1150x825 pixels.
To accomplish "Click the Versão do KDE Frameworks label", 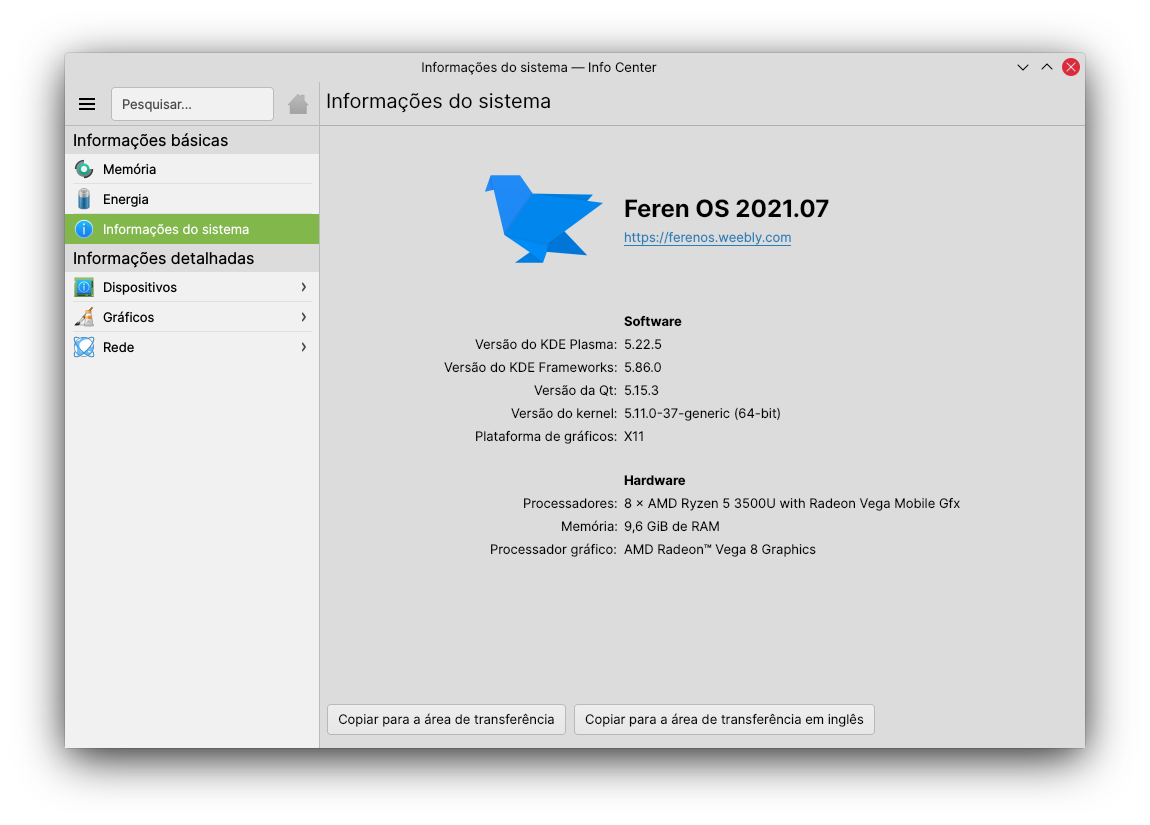I will pyautogui.click(x=530, y=367).
